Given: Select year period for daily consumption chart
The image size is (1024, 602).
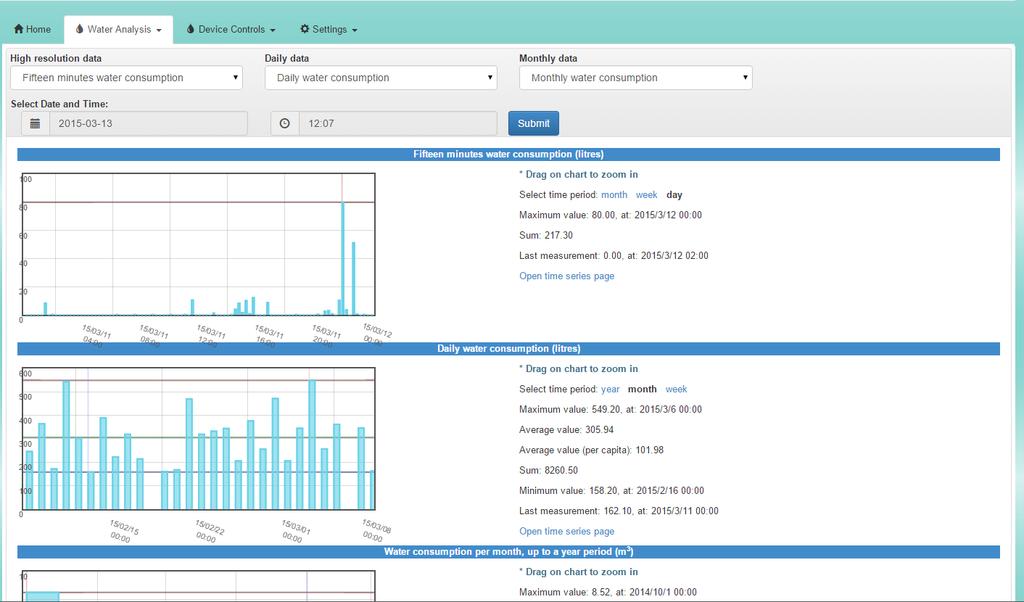Looking at the screenshot, I should point(610,389).
